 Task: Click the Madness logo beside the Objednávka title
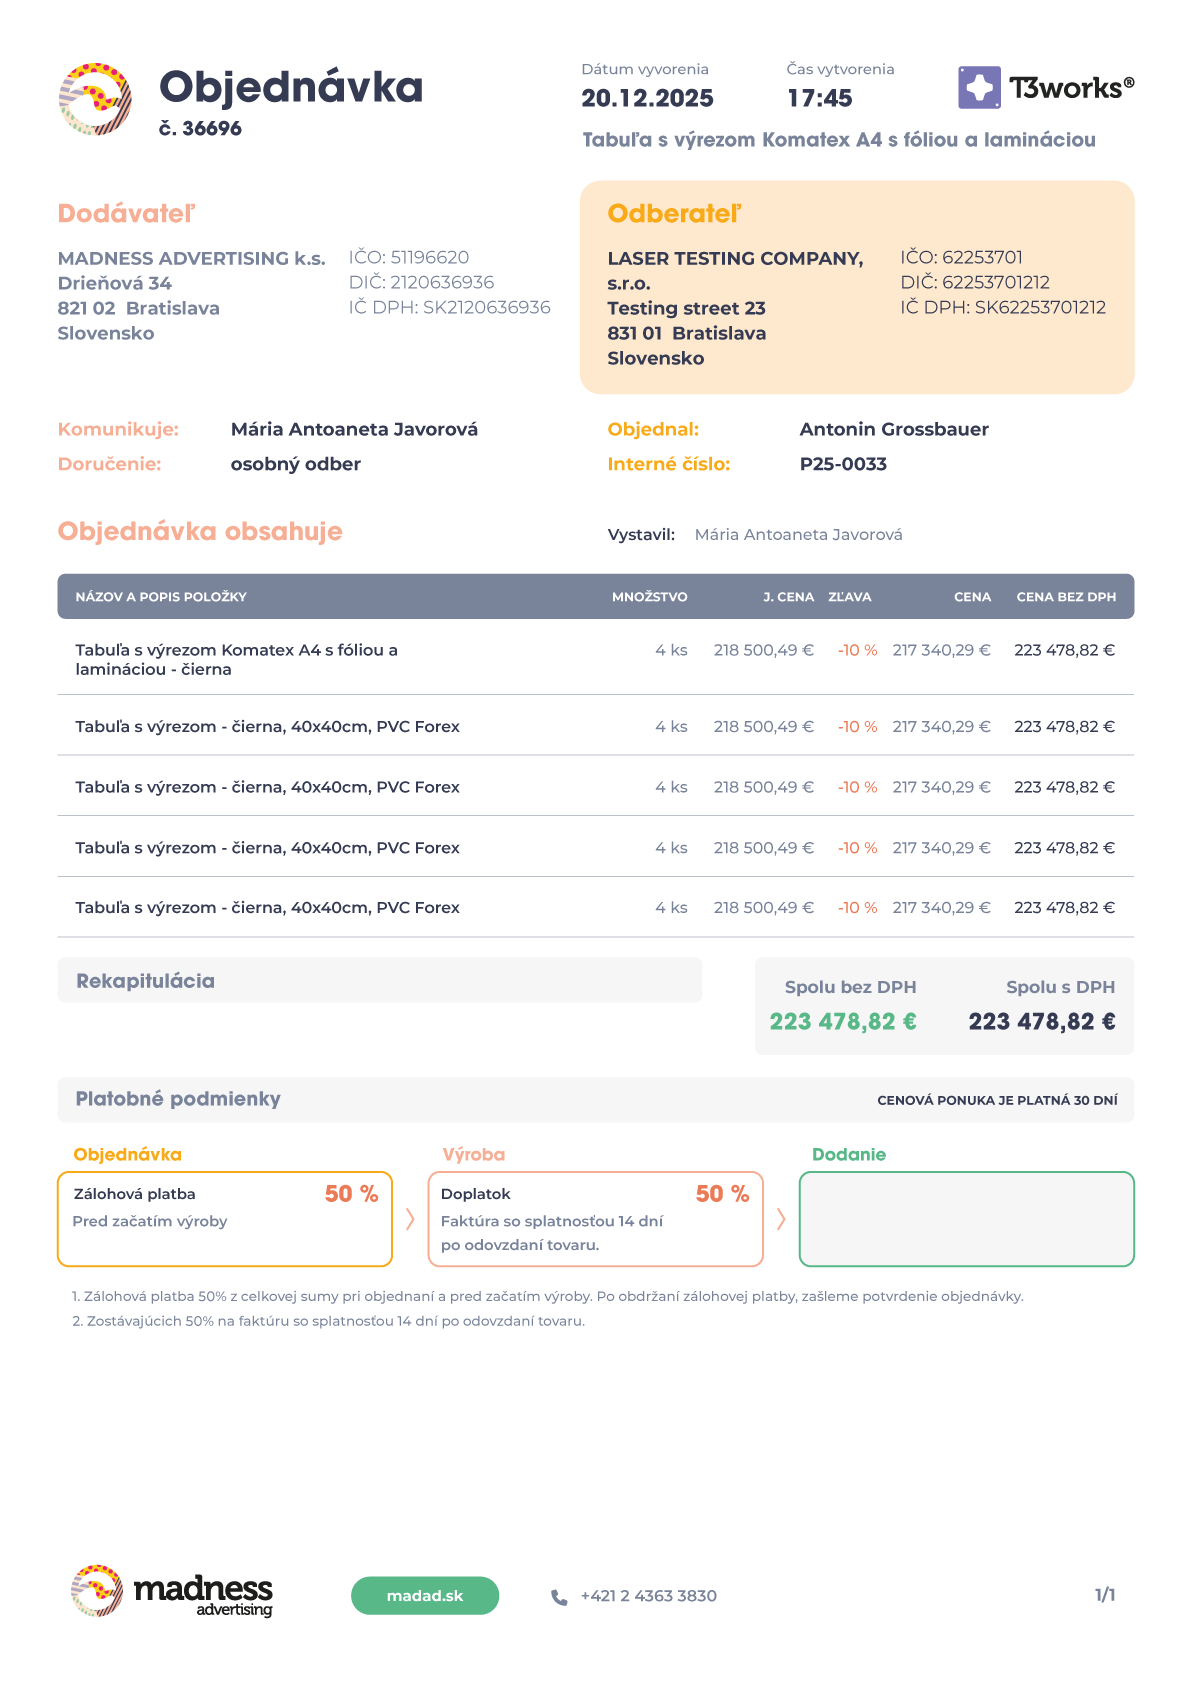pyautogui.click(x=95, y=99)
